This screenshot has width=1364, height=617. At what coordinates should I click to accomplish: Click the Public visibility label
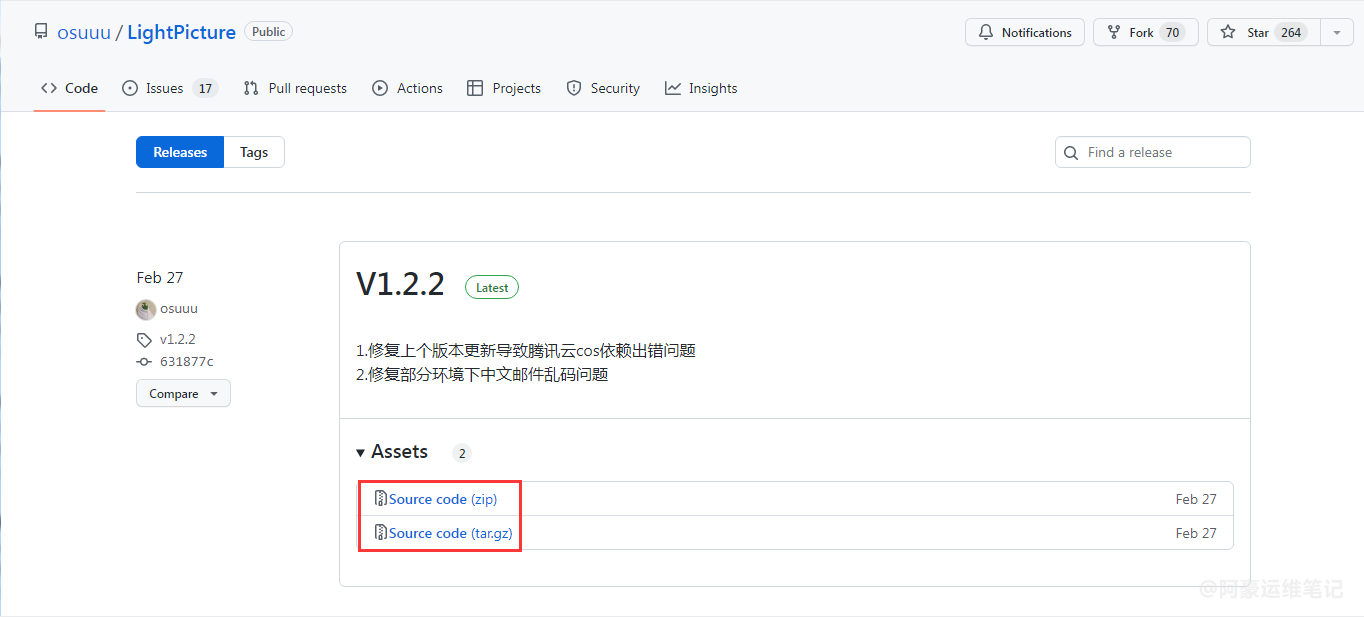click(x=268, y=32)
